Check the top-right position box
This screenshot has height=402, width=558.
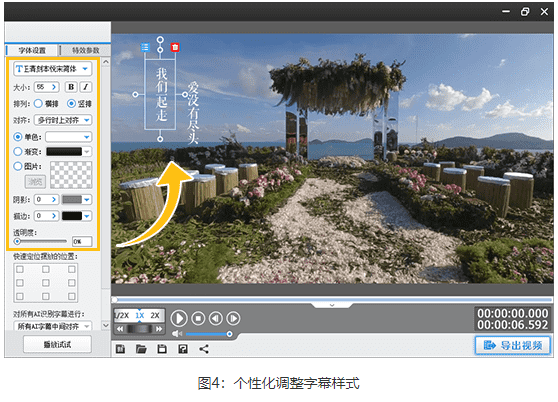click(72, 269)
